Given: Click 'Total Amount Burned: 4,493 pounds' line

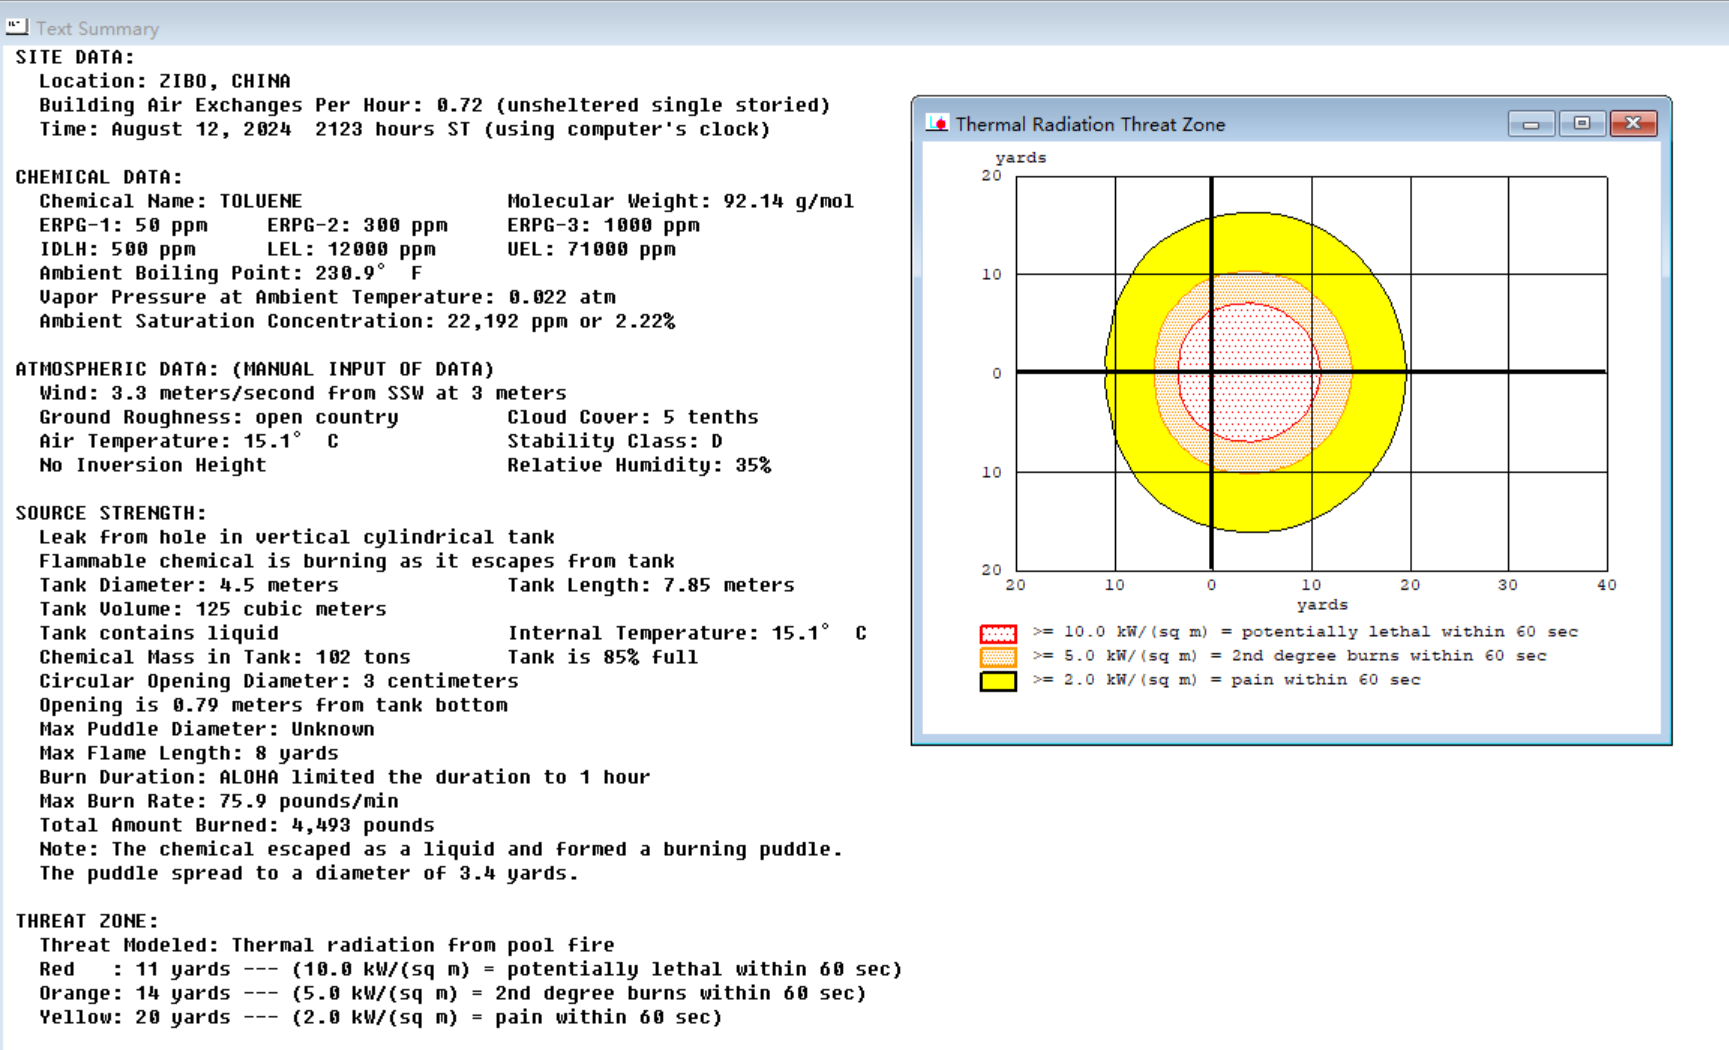Looking at the screenshot, I should pyautogui.click(x=236, y=825).
